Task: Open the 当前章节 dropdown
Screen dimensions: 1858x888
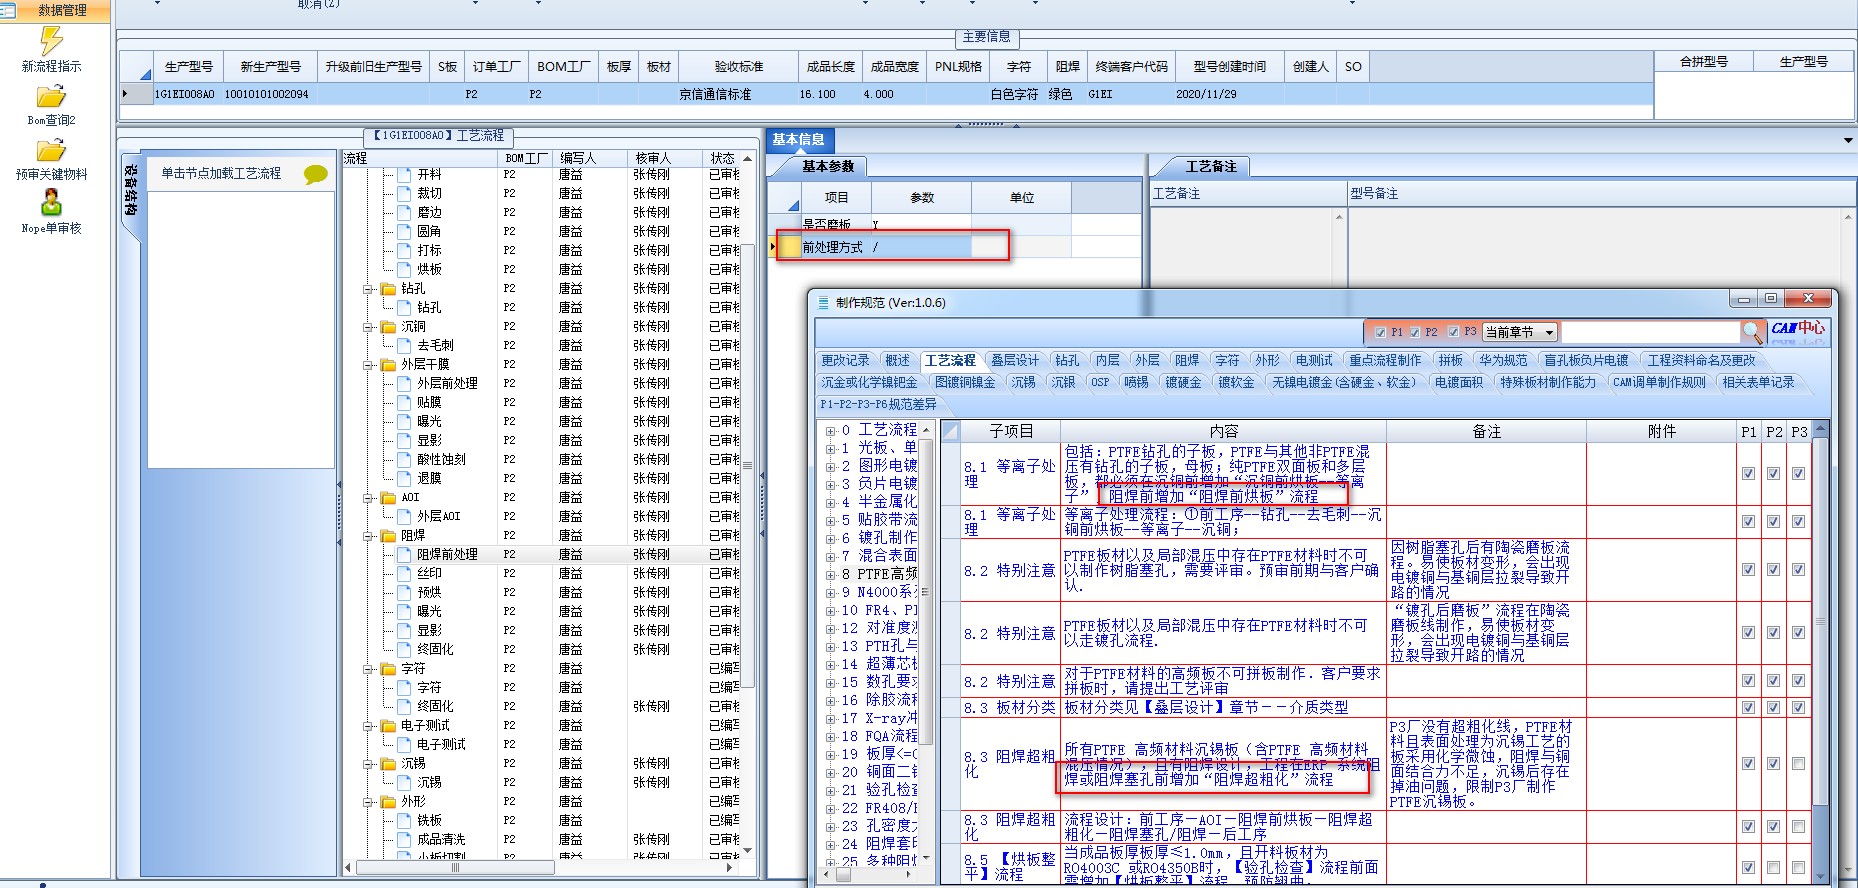Action: point(1549,332)
